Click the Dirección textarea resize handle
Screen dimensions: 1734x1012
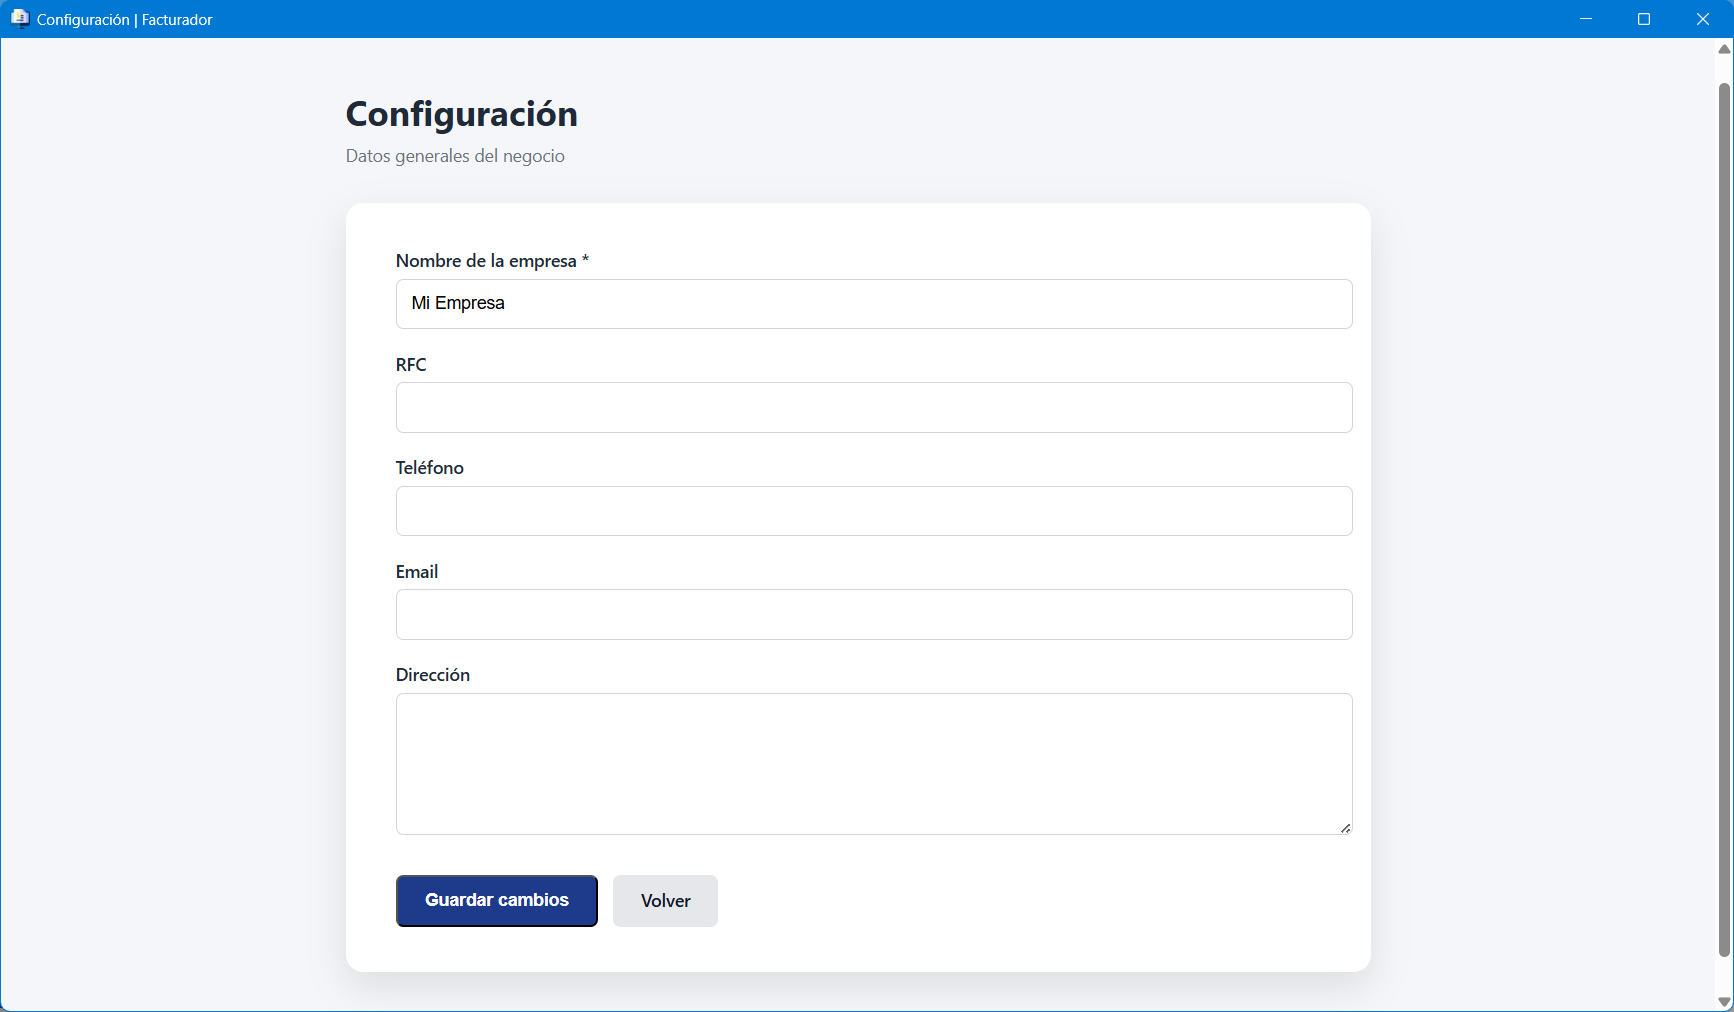(1345, 828)
